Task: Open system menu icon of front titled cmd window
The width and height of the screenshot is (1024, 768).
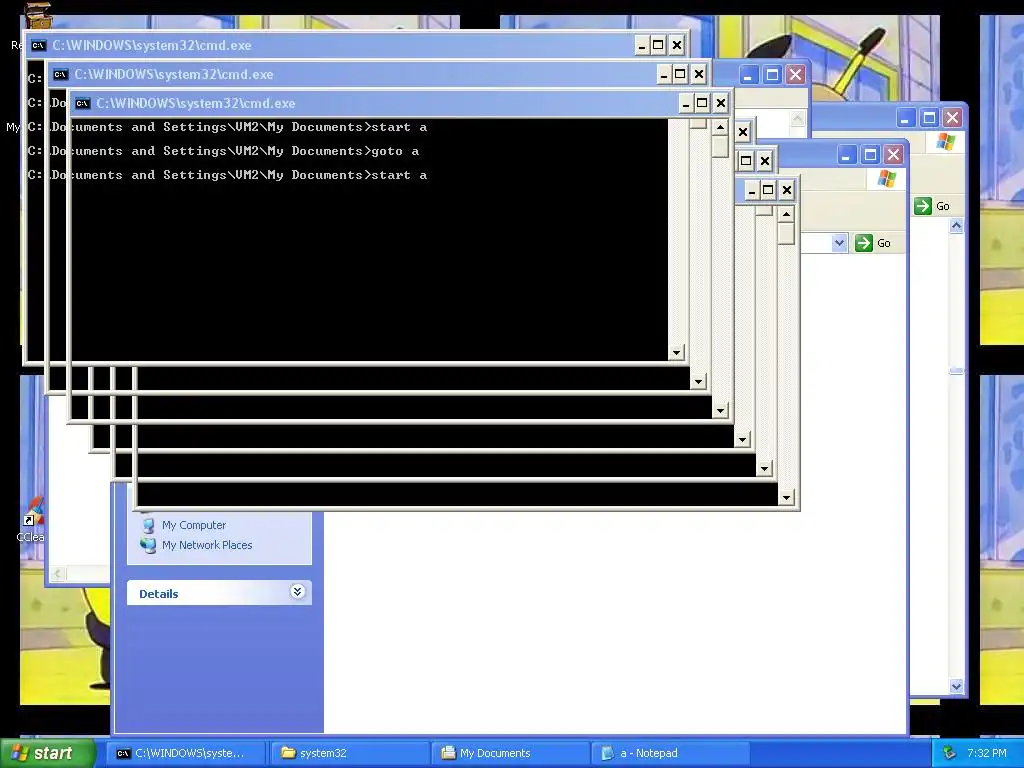Action: 83,103
